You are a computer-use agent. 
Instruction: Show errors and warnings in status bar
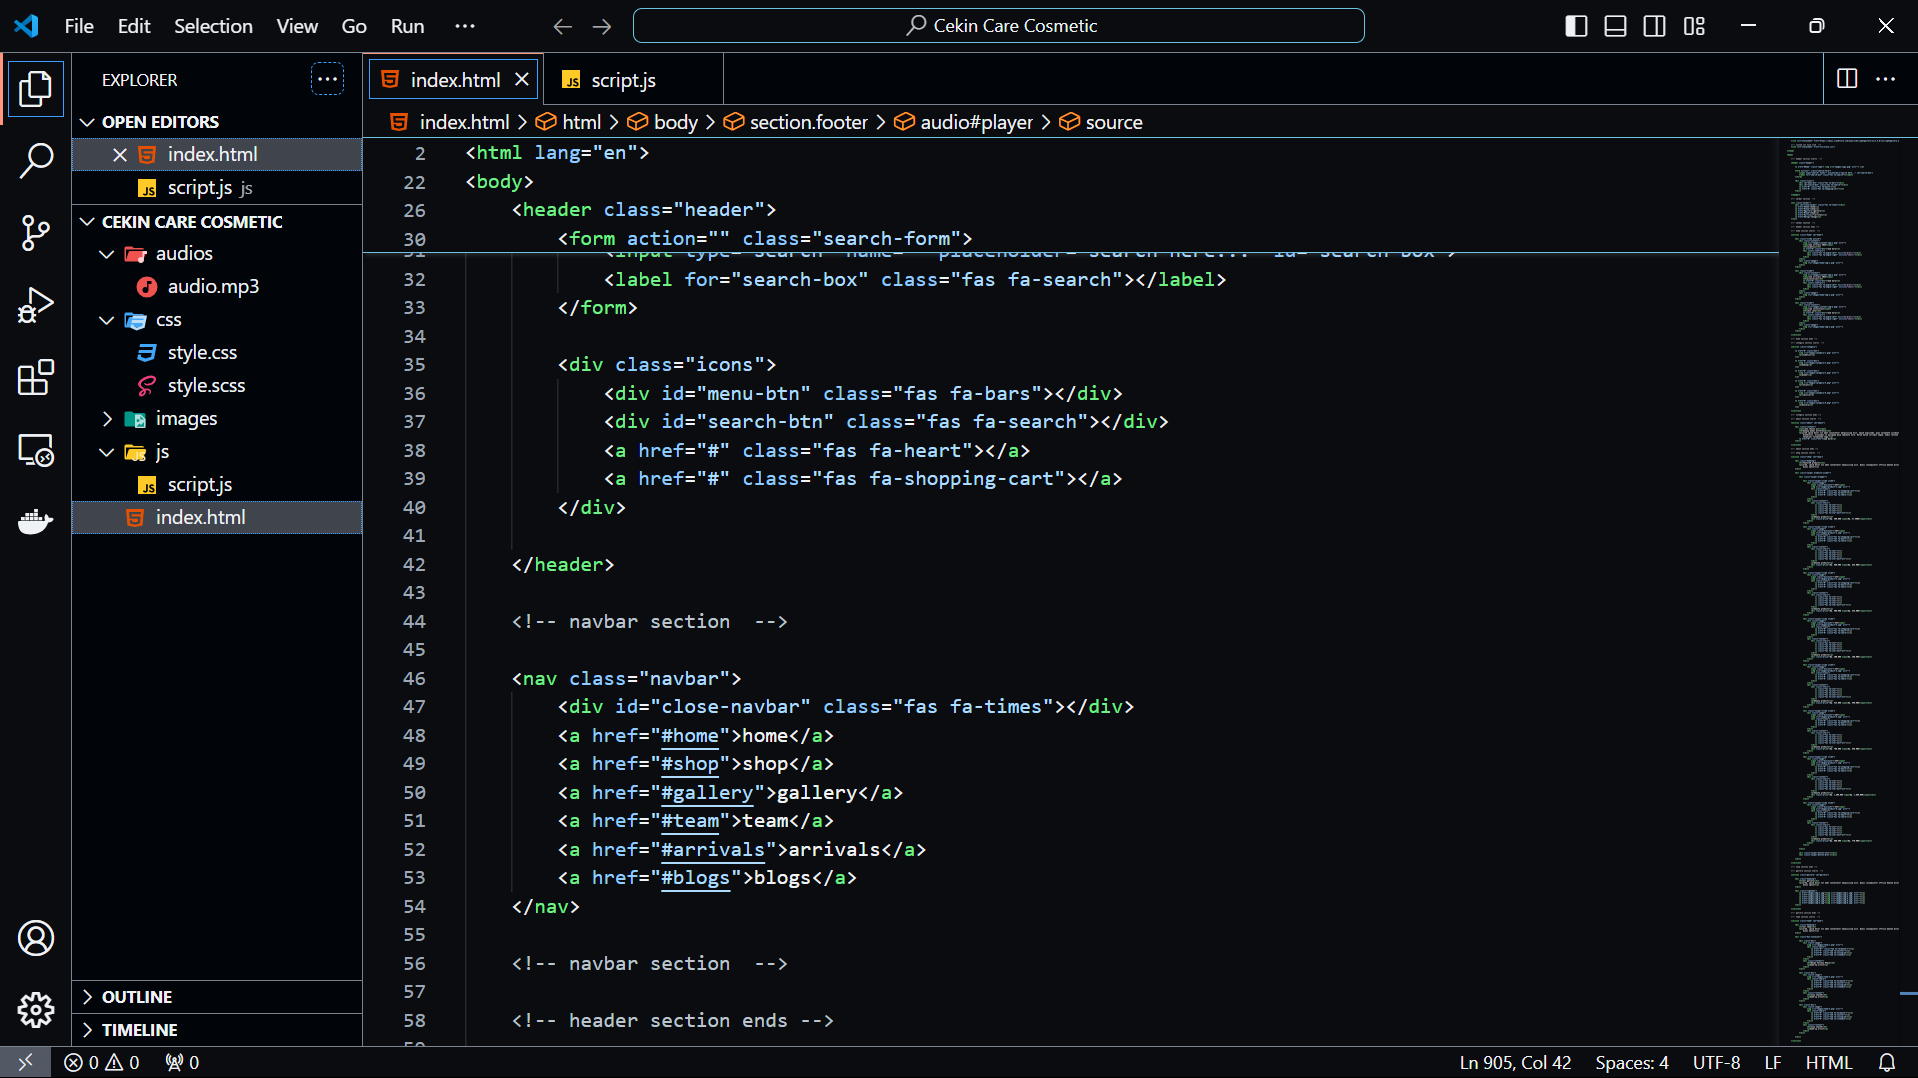click(102, 1062)
